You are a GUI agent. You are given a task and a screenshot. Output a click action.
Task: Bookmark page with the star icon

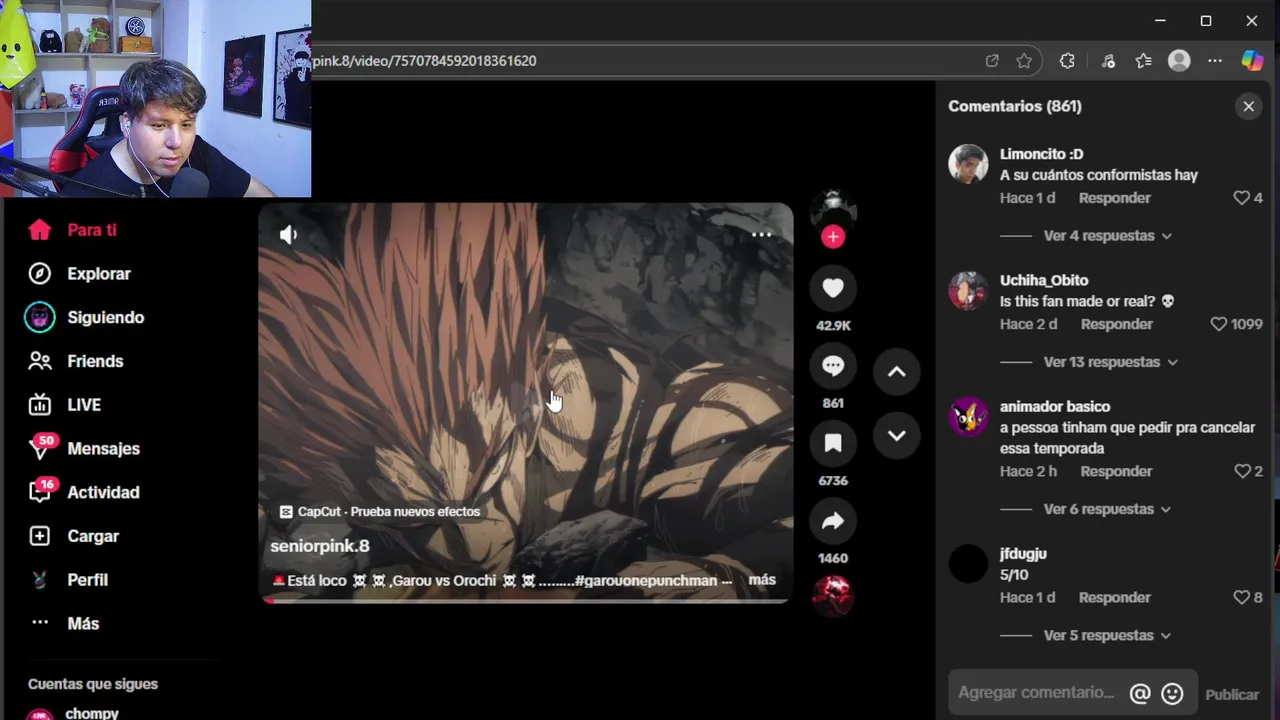point(1024,61)
